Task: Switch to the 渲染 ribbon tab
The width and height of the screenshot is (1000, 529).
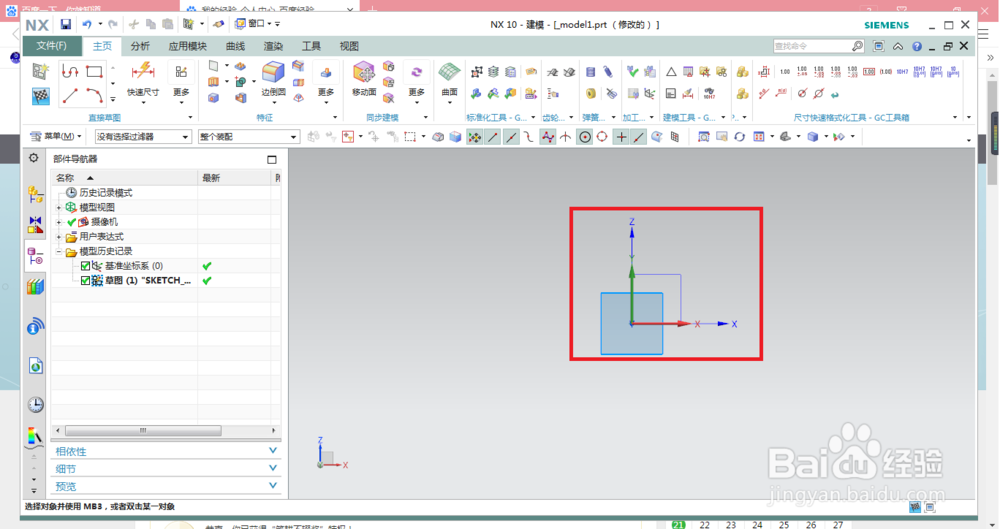Action: click(273, 46)
